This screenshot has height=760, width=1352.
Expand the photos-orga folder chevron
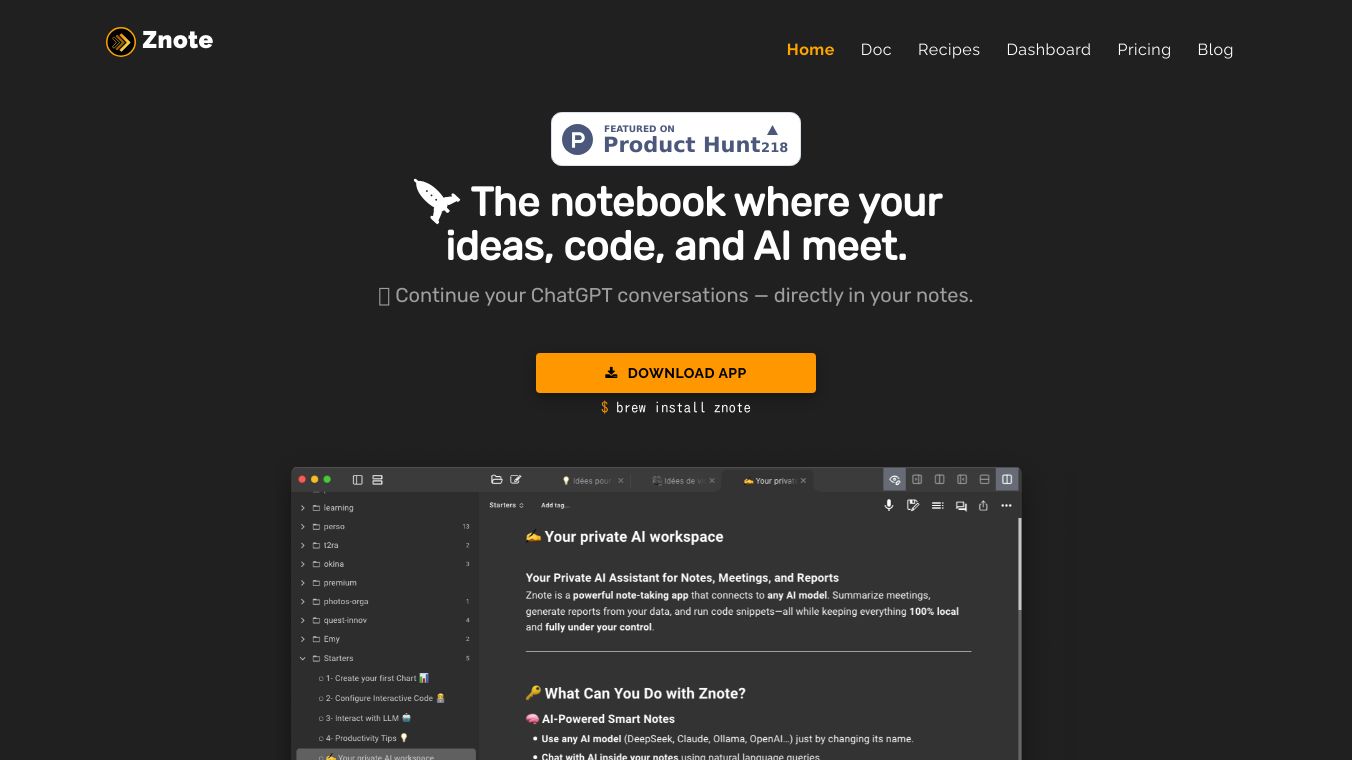pyautogui.click(x=303, y=602)
